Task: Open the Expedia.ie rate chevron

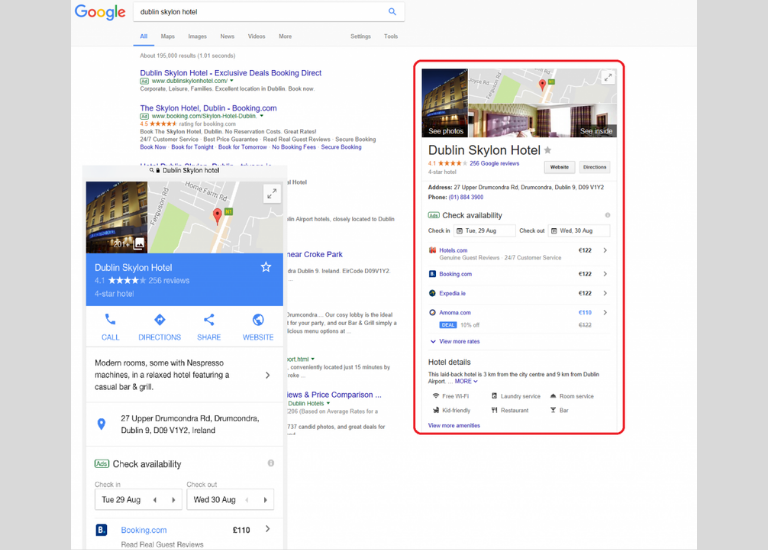Action: 605,293
